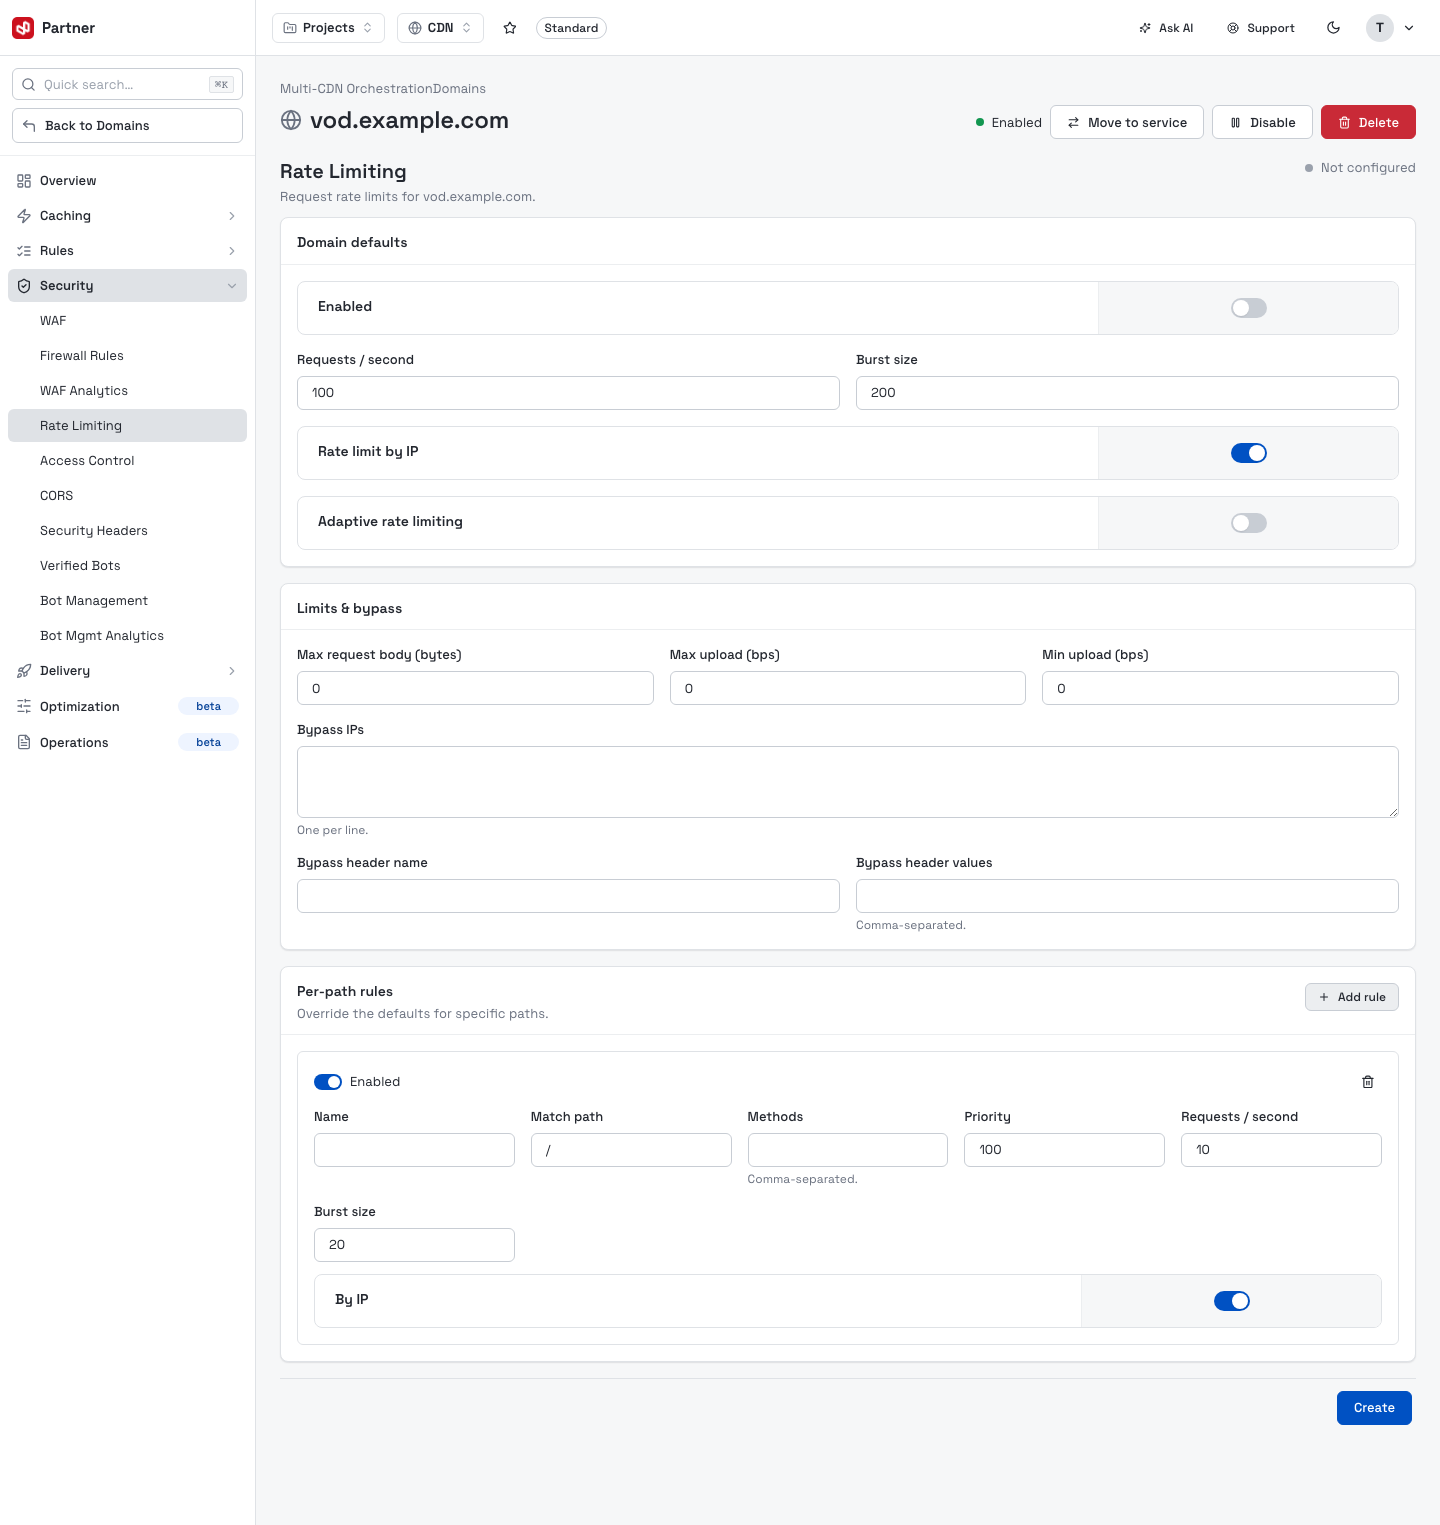Click the favorite star icon

(510, 28)
